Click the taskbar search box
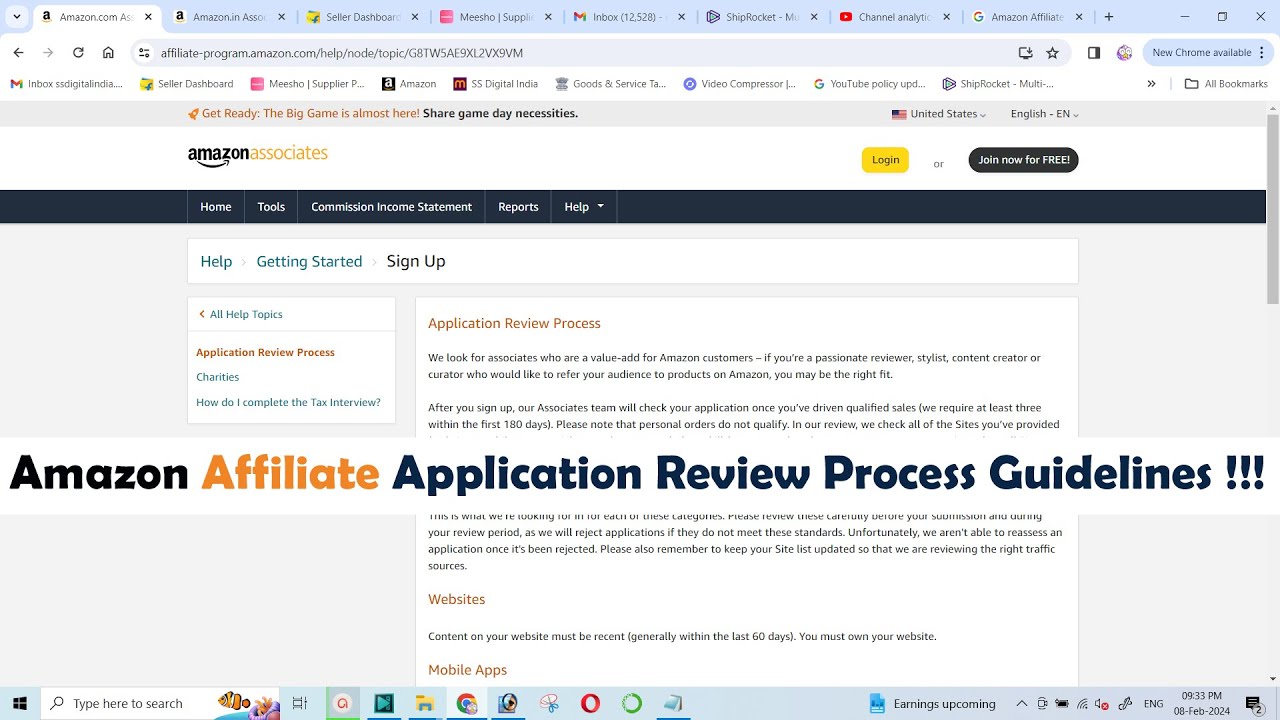1280x720 pixels. coord(160,703)
